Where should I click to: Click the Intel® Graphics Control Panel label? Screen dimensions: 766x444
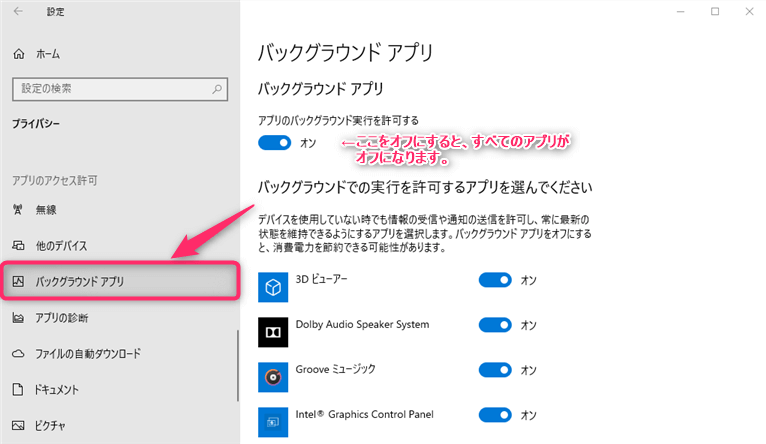364,414
